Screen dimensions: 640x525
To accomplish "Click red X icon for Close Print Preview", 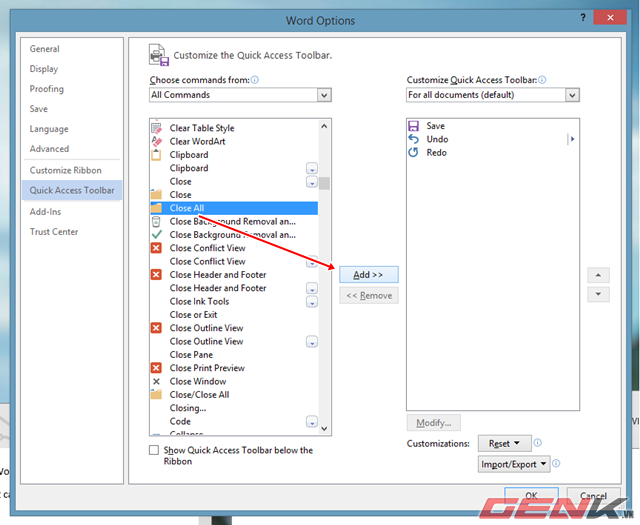I will pyautogui.click(x=156, y=368).
